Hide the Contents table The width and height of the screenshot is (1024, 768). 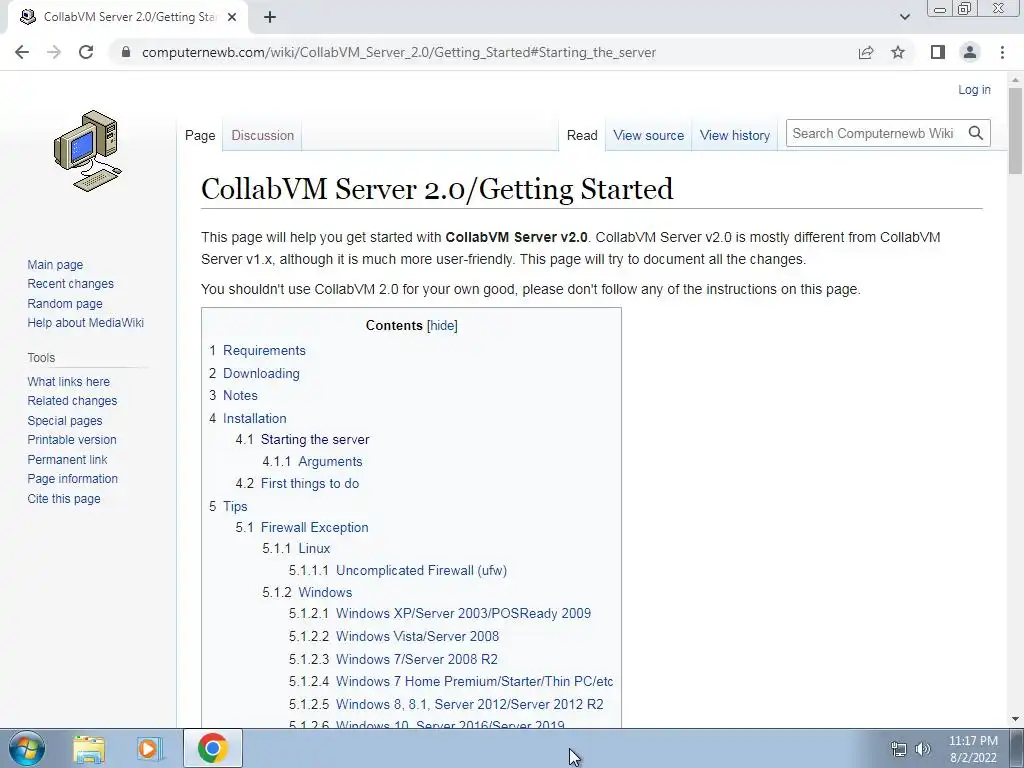442,325
